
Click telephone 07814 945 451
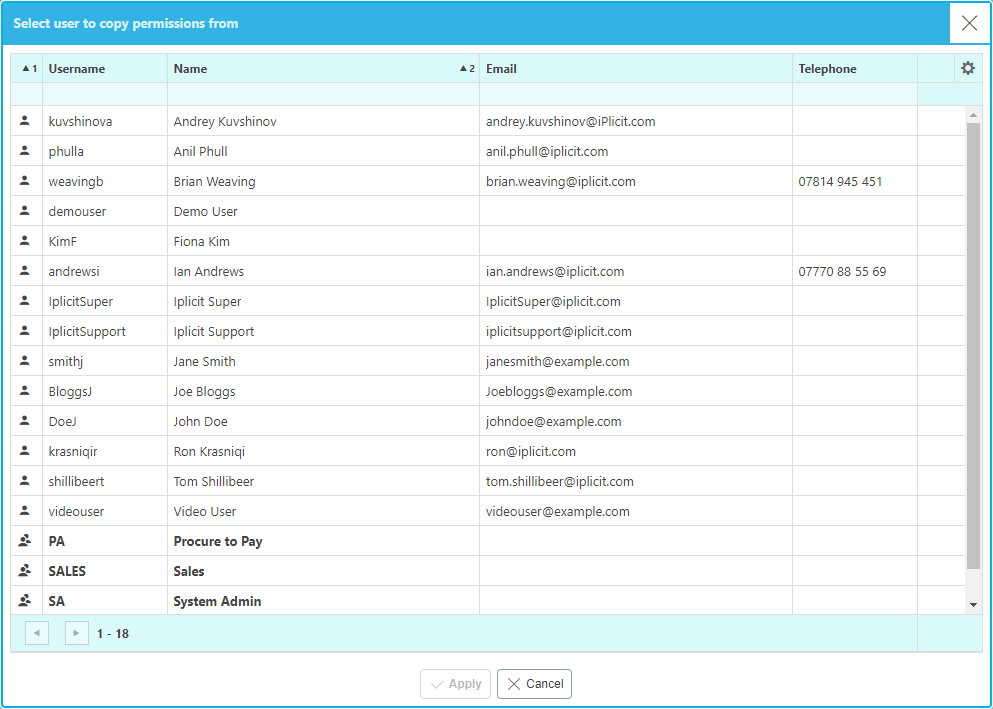840,182
